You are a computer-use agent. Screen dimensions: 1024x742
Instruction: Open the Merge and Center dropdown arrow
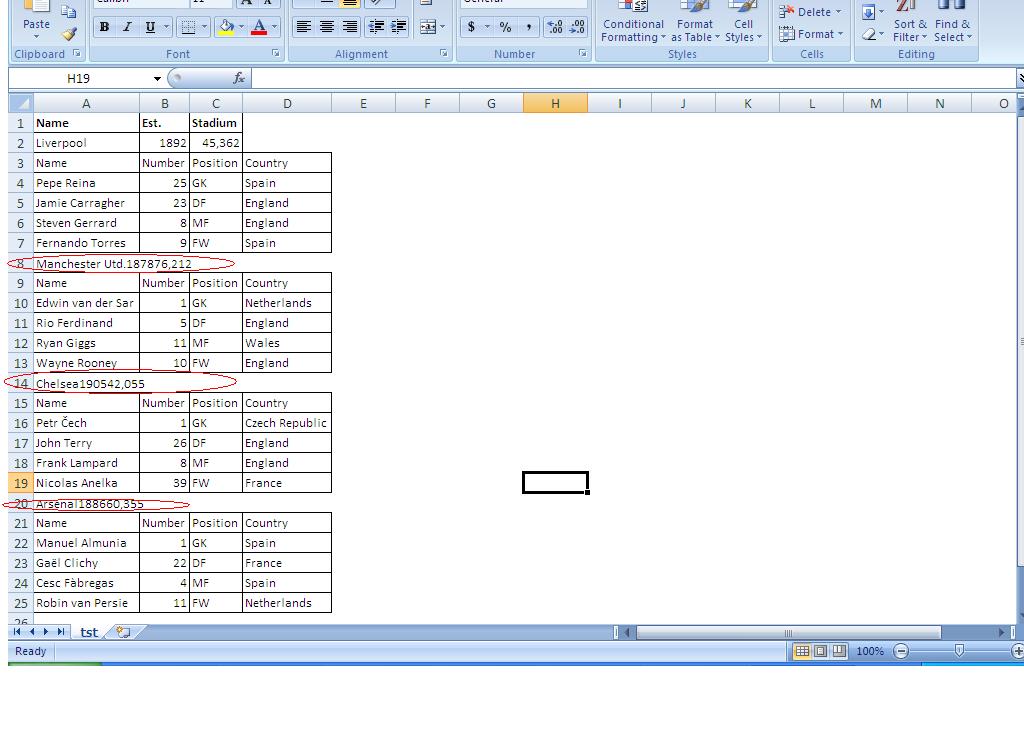pos(443,27)
